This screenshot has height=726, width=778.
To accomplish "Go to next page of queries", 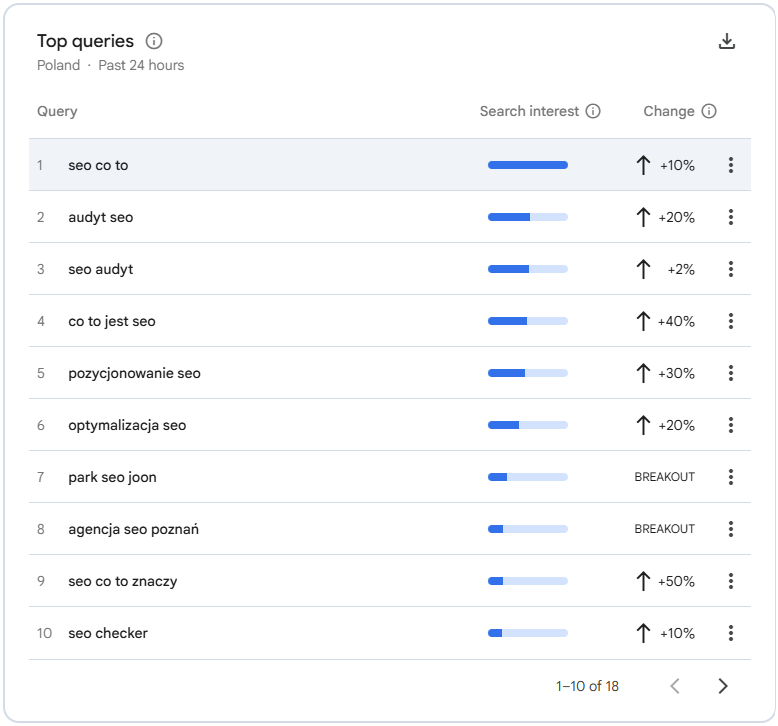I will click(x=723, y=686).
